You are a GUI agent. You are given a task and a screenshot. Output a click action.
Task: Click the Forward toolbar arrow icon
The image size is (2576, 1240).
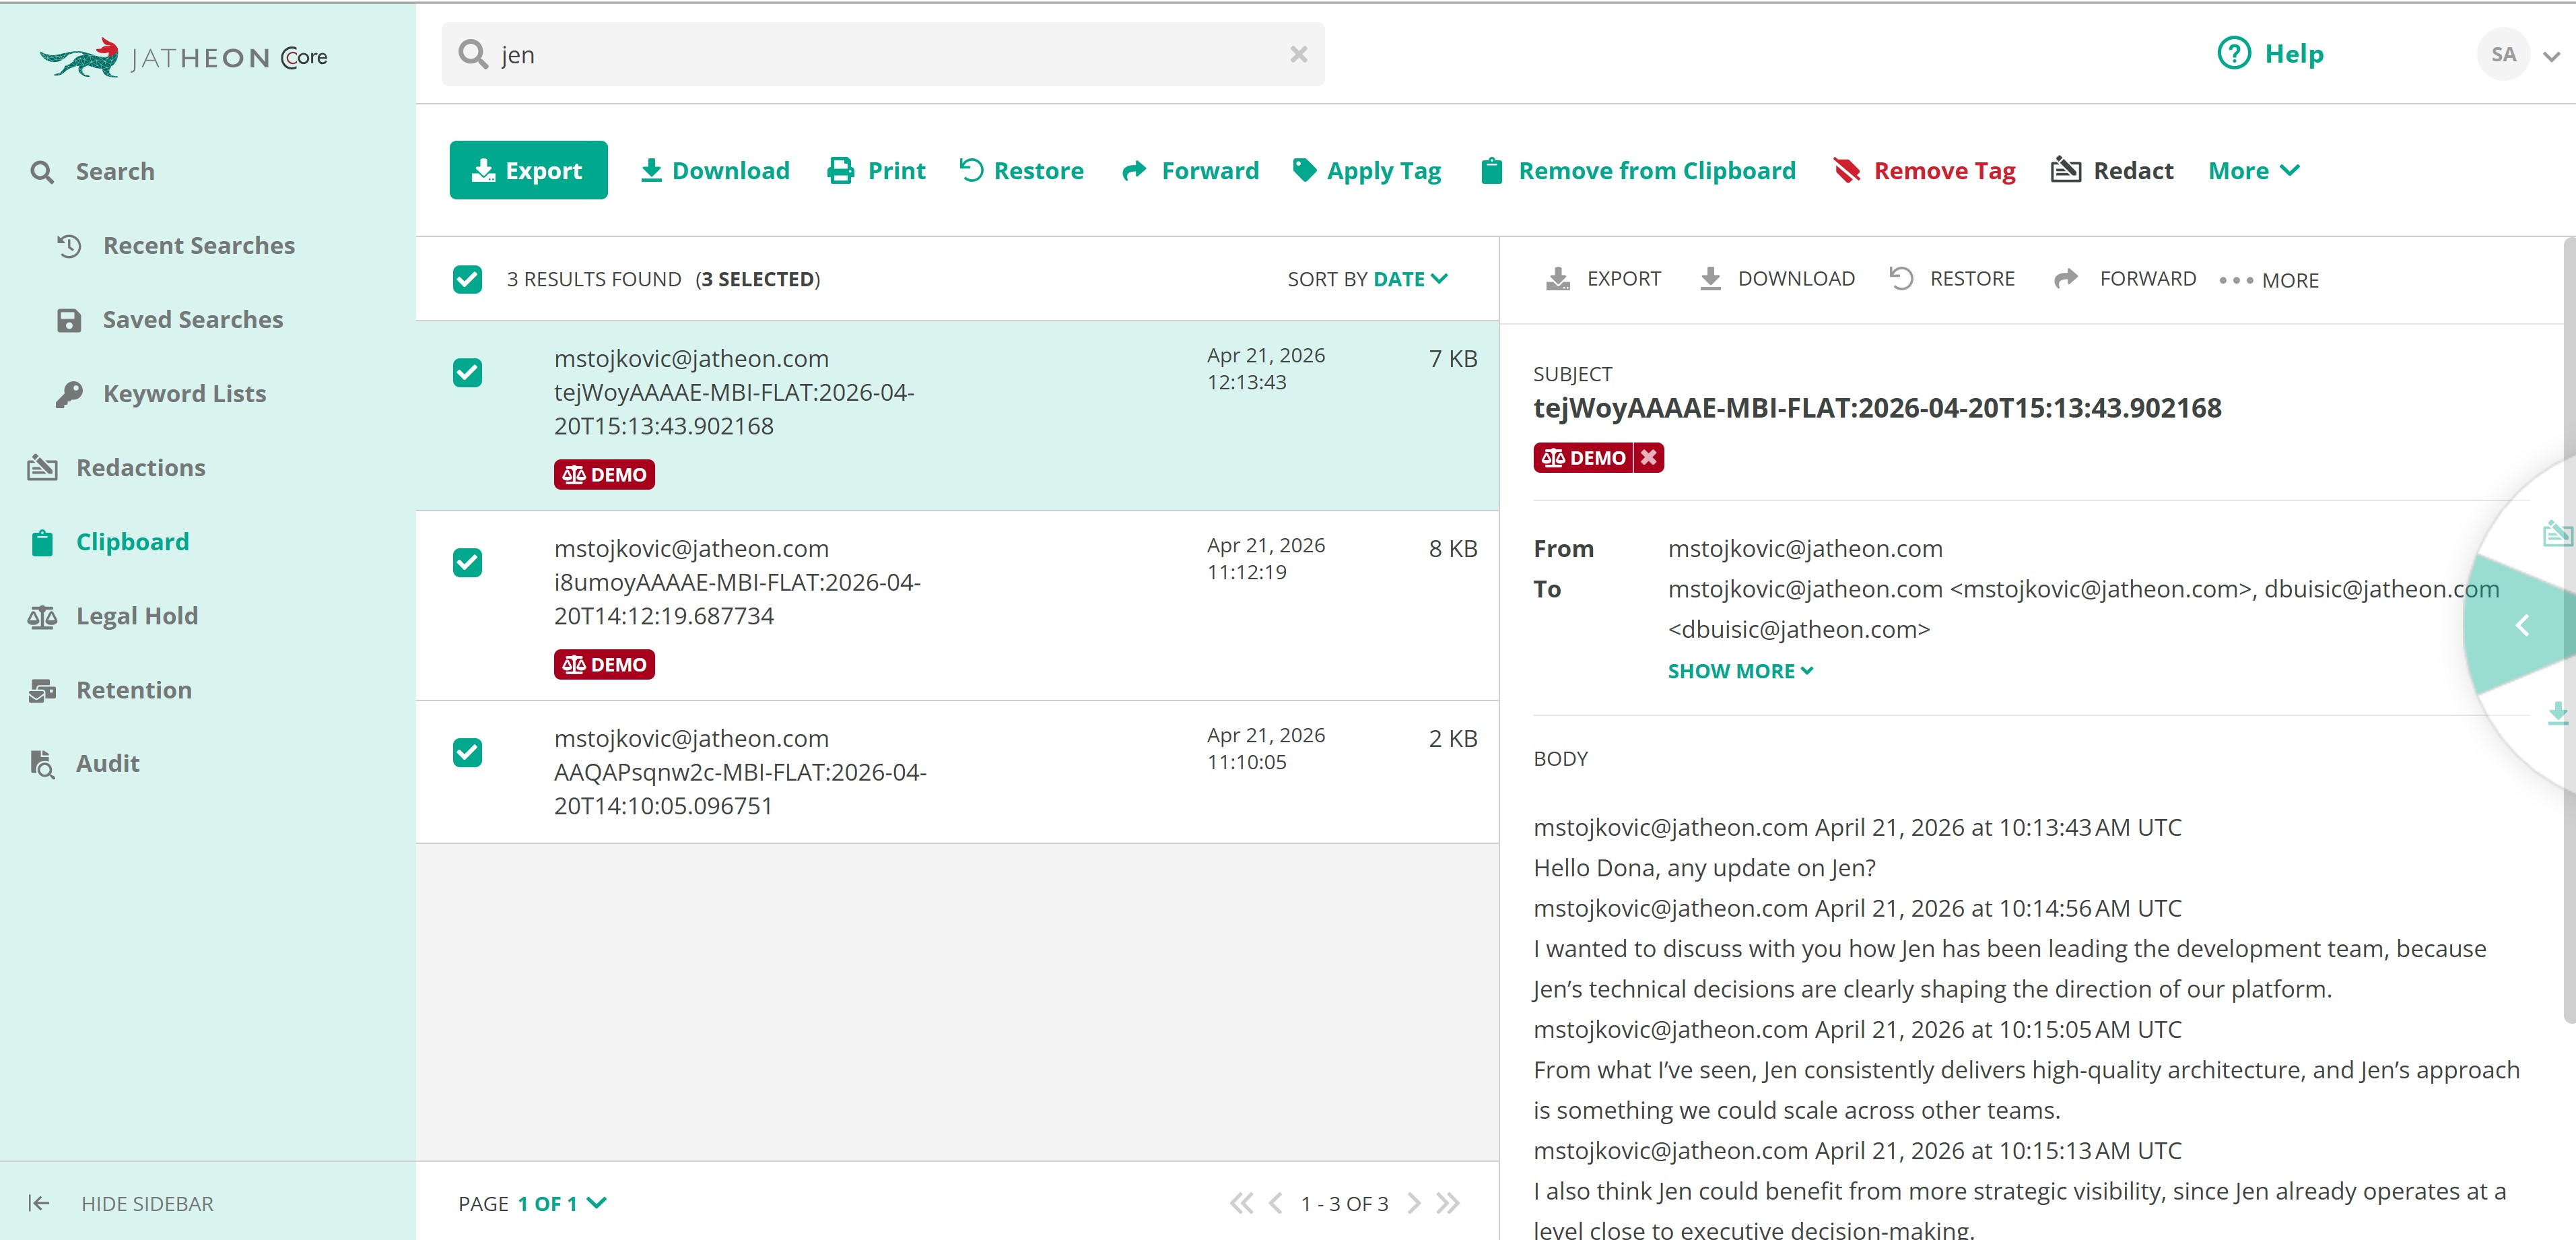point(1134,171)
